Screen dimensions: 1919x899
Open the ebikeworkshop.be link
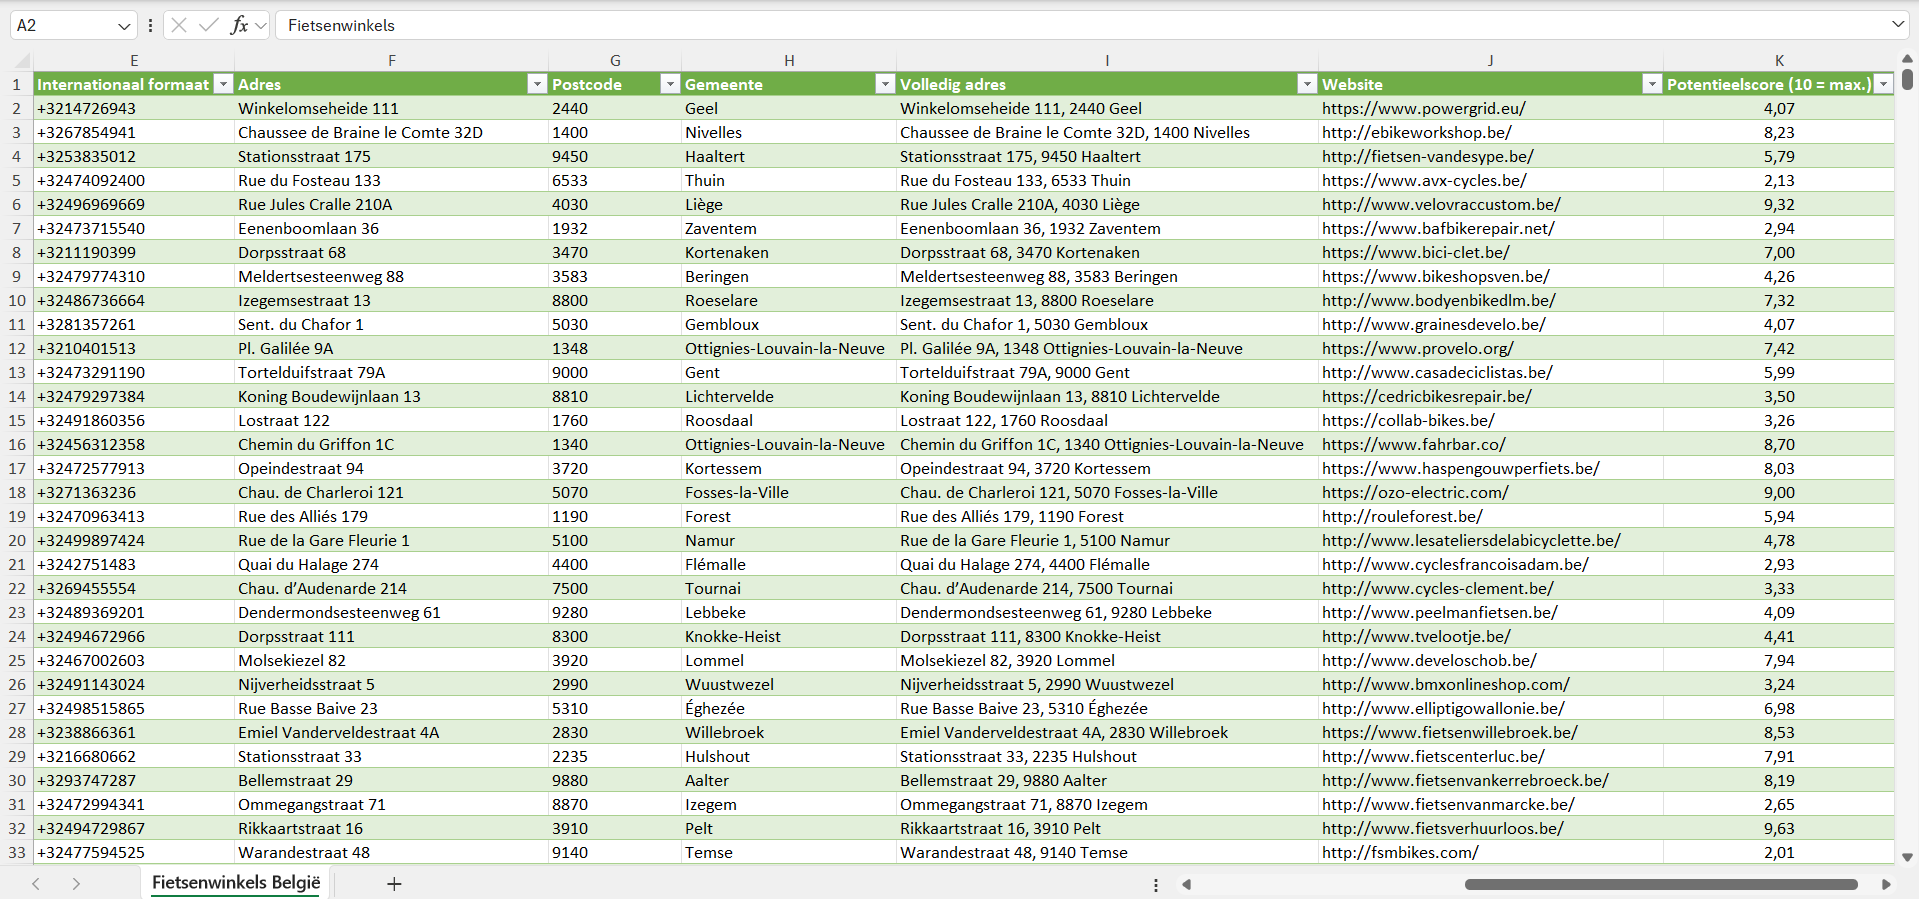tap(1416, 133)
